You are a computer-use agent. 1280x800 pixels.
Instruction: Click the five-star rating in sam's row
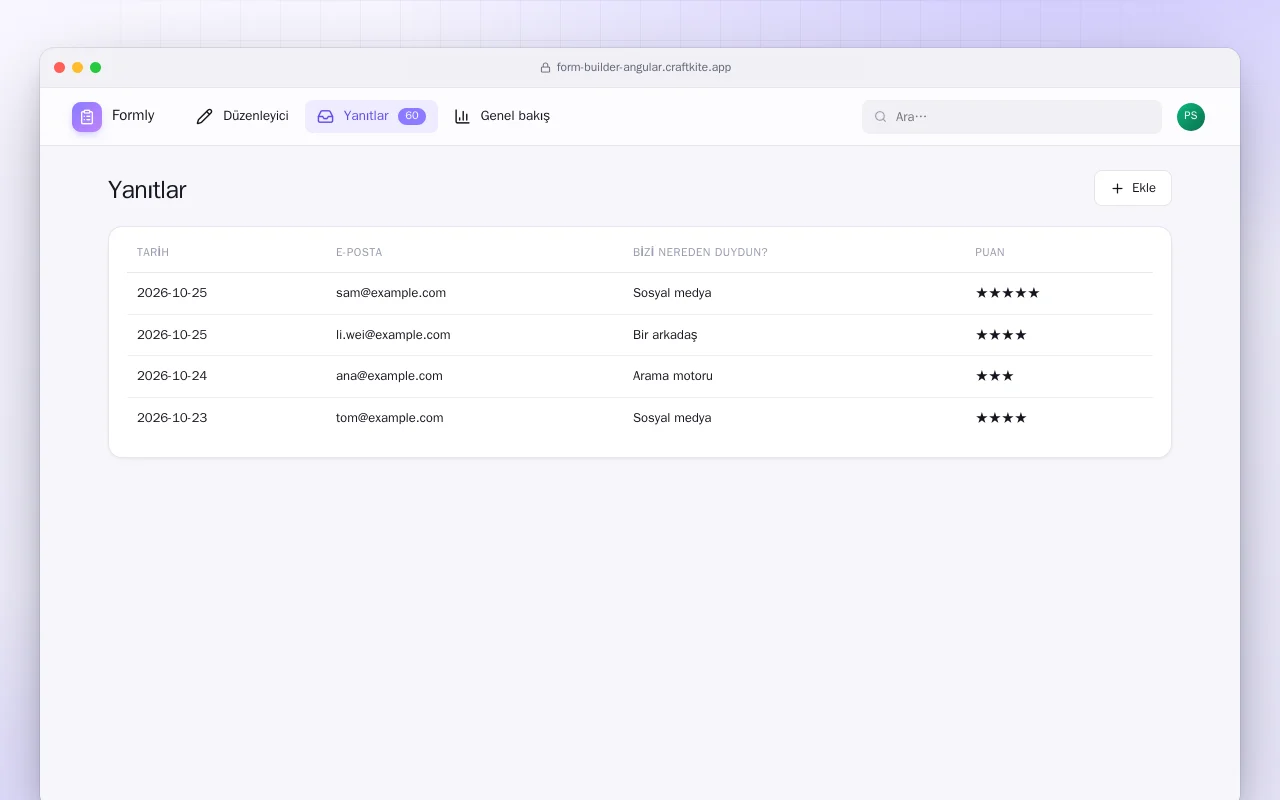coord(1008,293)
